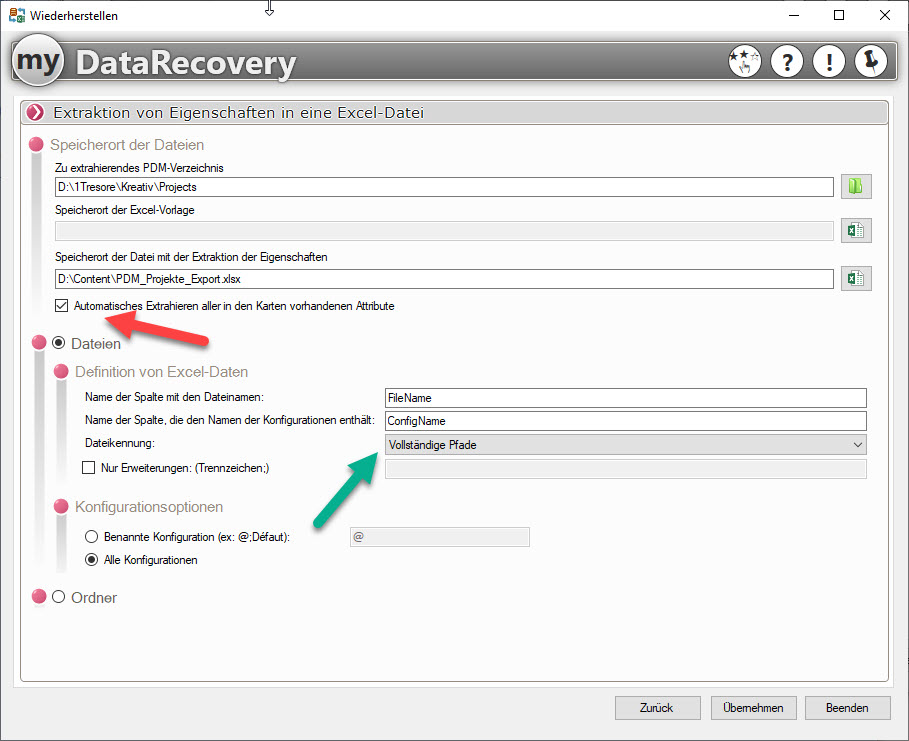
Task: Click the Definition von Excel-Daten heading
Action: click(x=162, y=372)
